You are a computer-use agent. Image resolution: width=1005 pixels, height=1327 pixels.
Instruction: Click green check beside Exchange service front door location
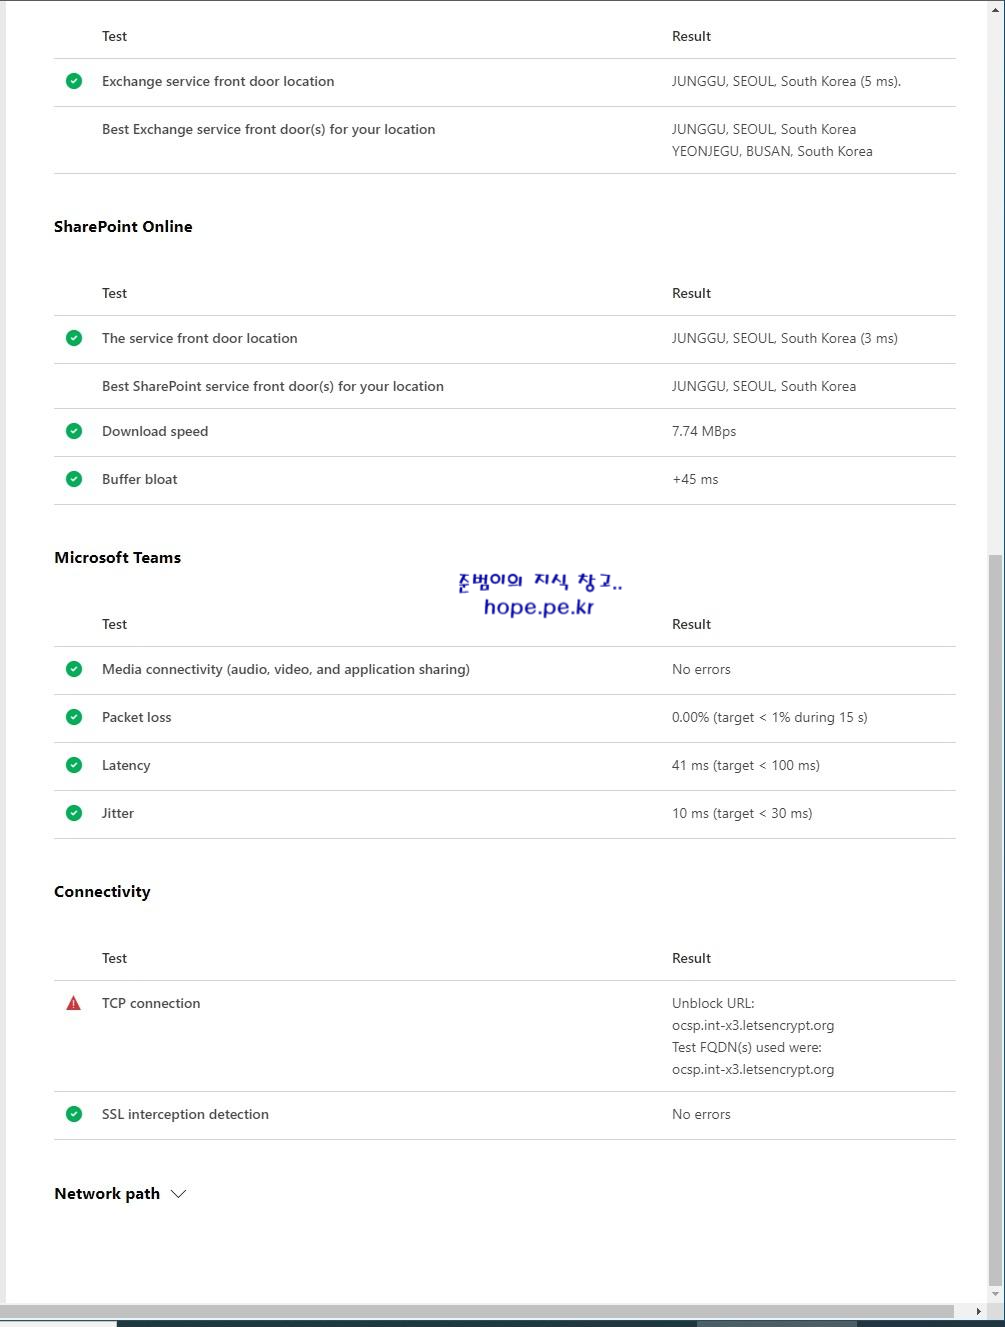[x=74, y=81]
